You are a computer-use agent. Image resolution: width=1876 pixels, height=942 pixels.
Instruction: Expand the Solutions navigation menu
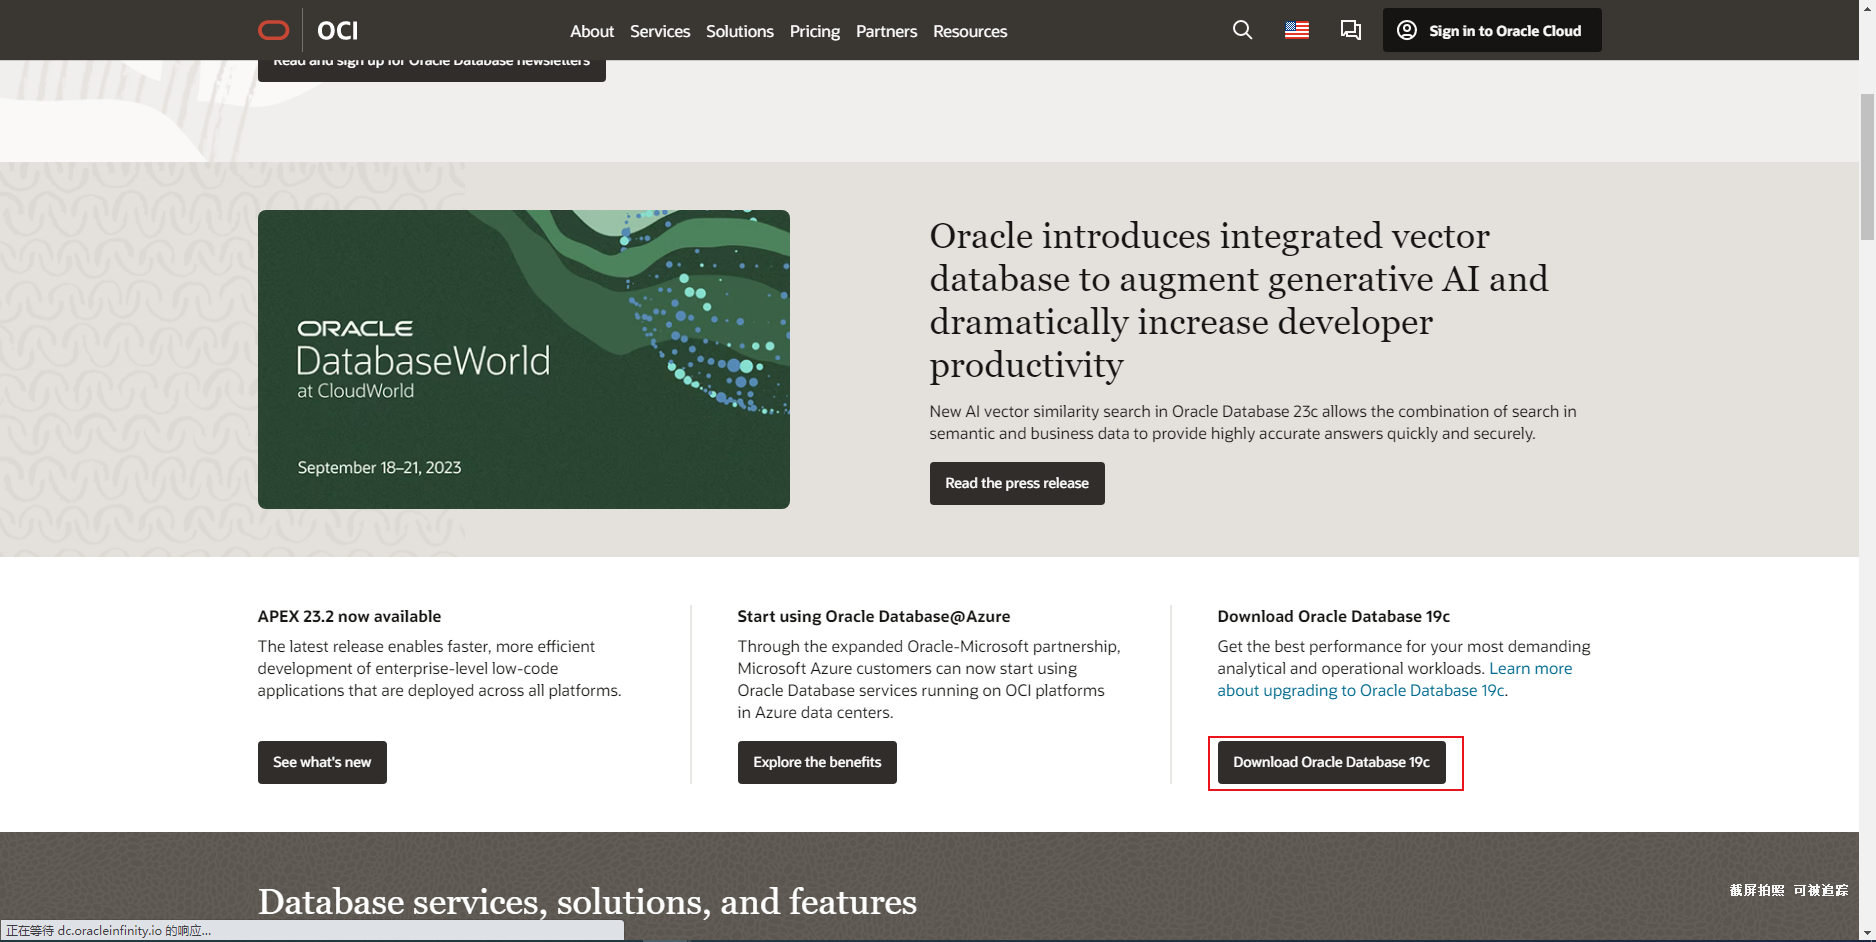point(739,31)
